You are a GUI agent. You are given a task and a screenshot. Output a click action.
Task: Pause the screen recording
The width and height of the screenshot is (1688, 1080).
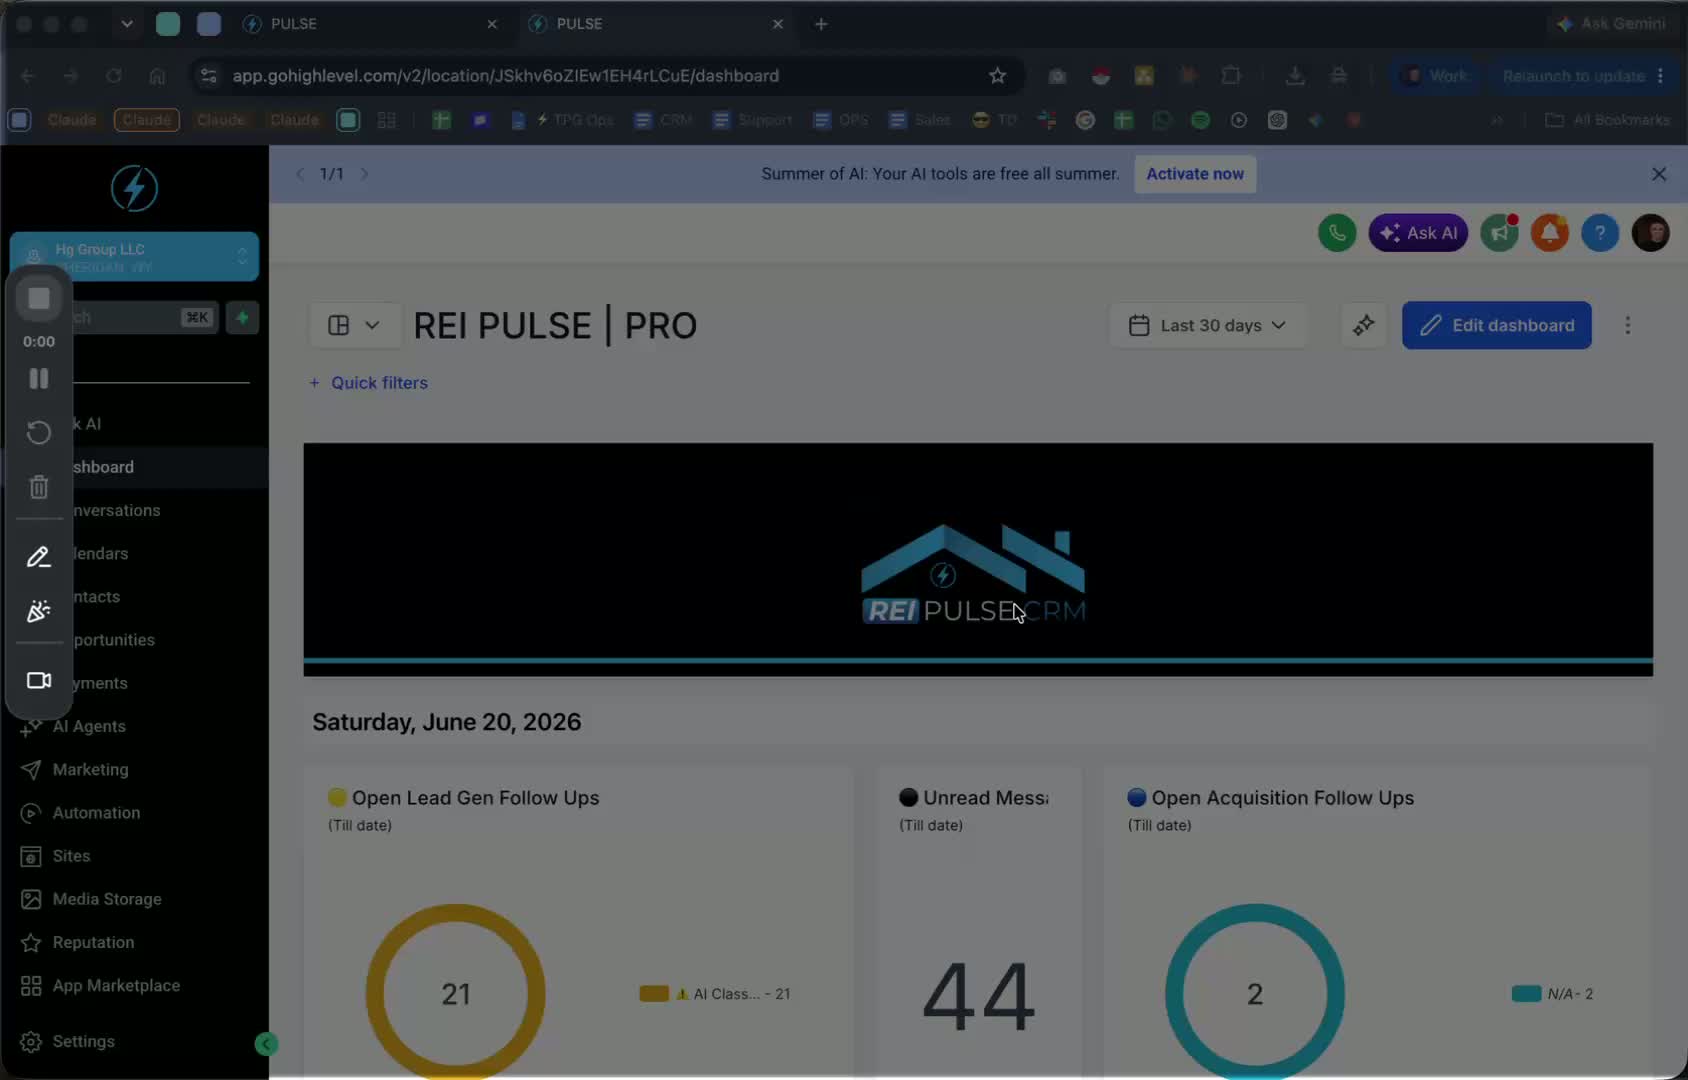[39, 379]
